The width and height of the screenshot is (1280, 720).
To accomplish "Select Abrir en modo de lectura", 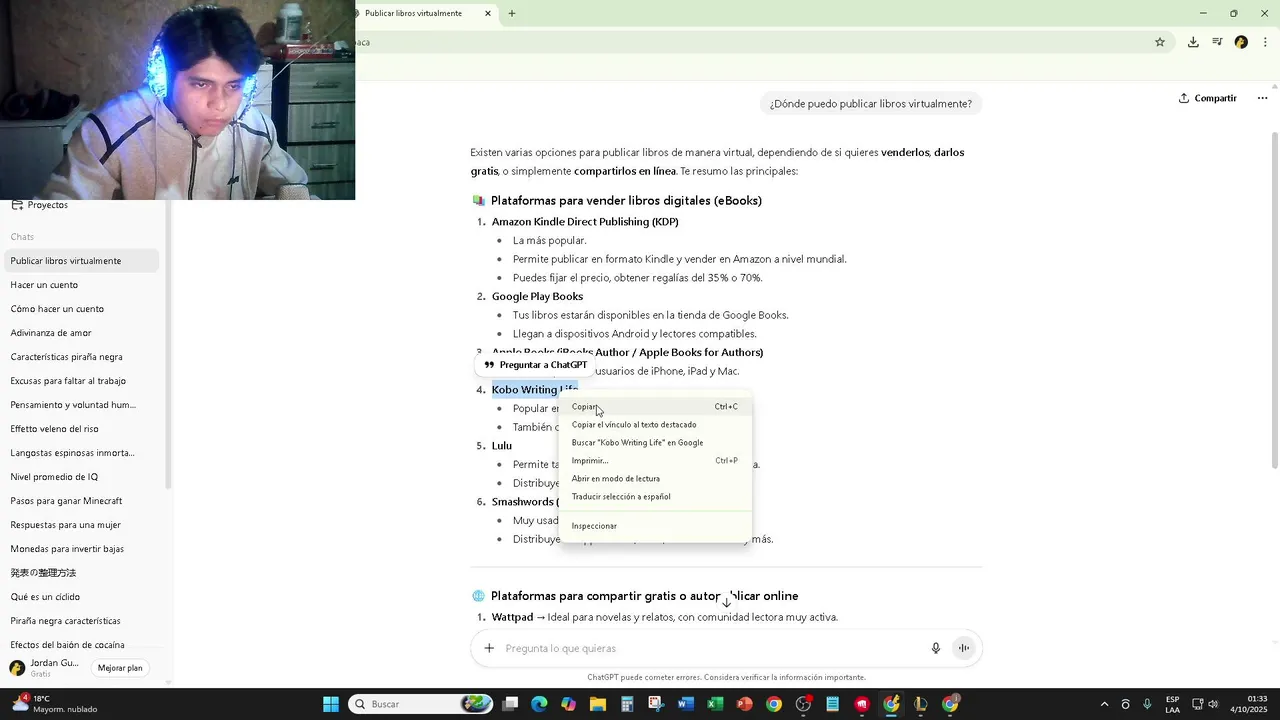I will pyautogui.click(x=655, y=479).
